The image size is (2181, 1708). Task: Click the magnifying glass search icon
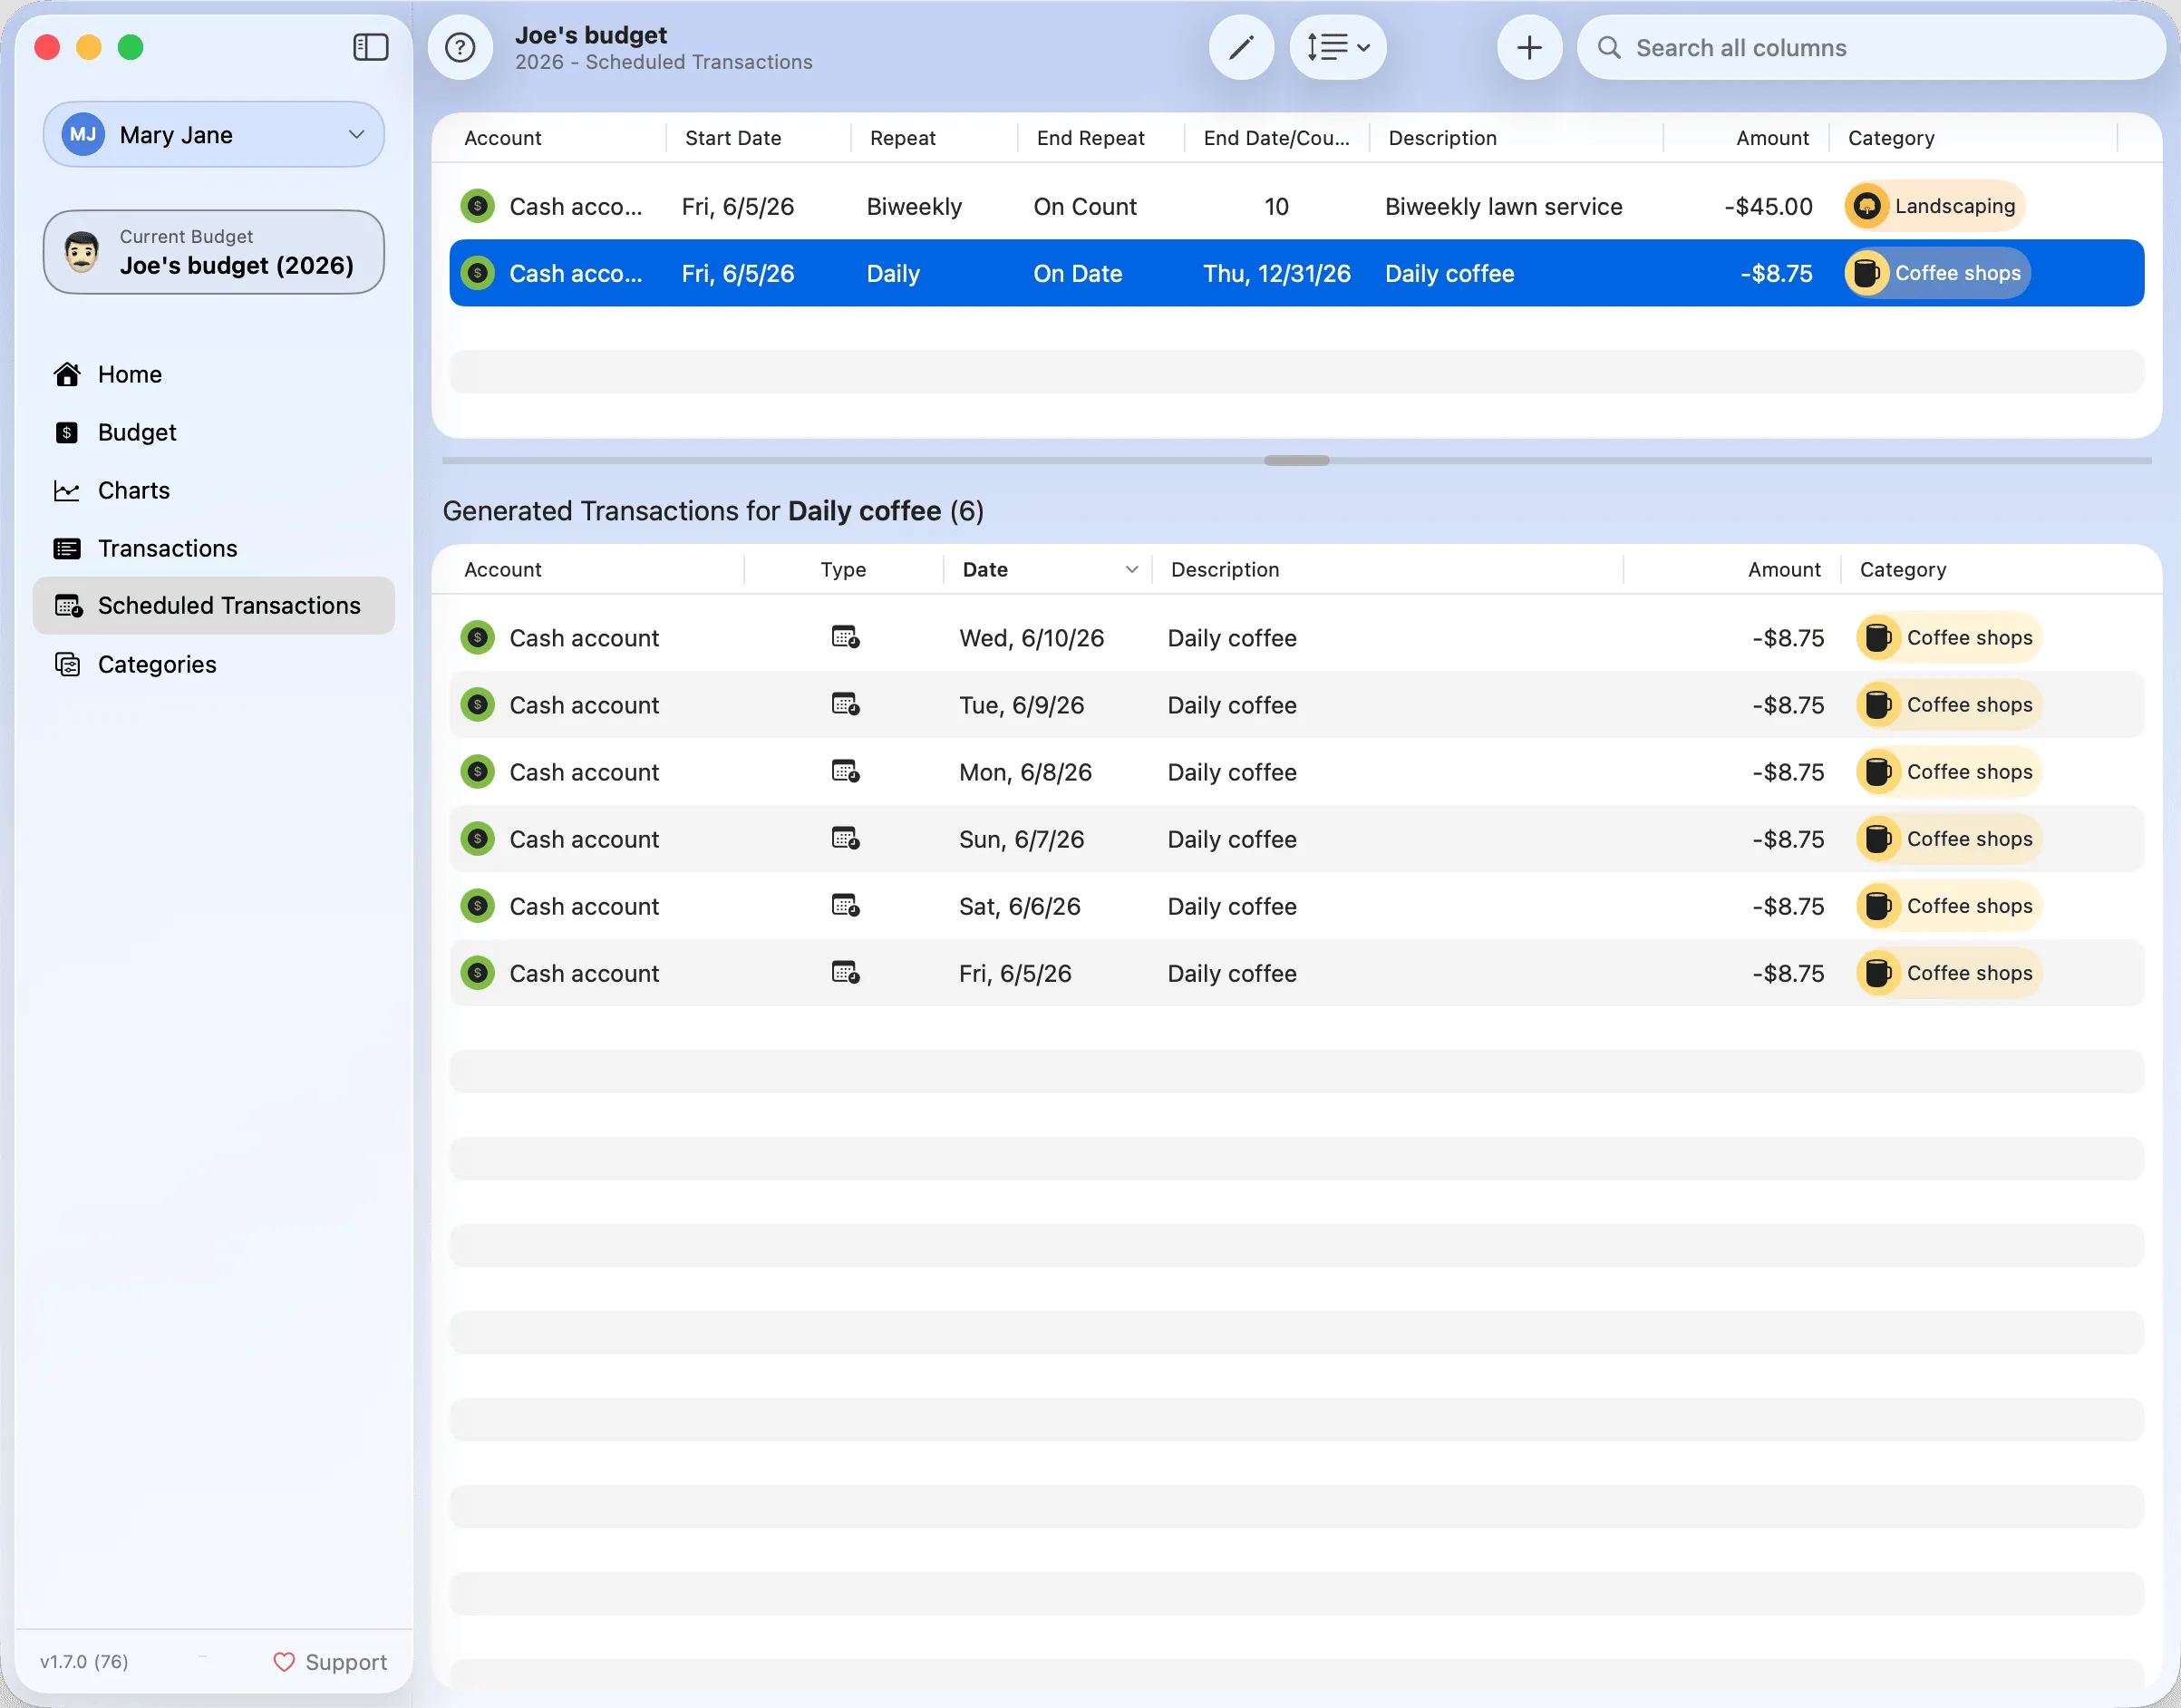coord(1608,47)
